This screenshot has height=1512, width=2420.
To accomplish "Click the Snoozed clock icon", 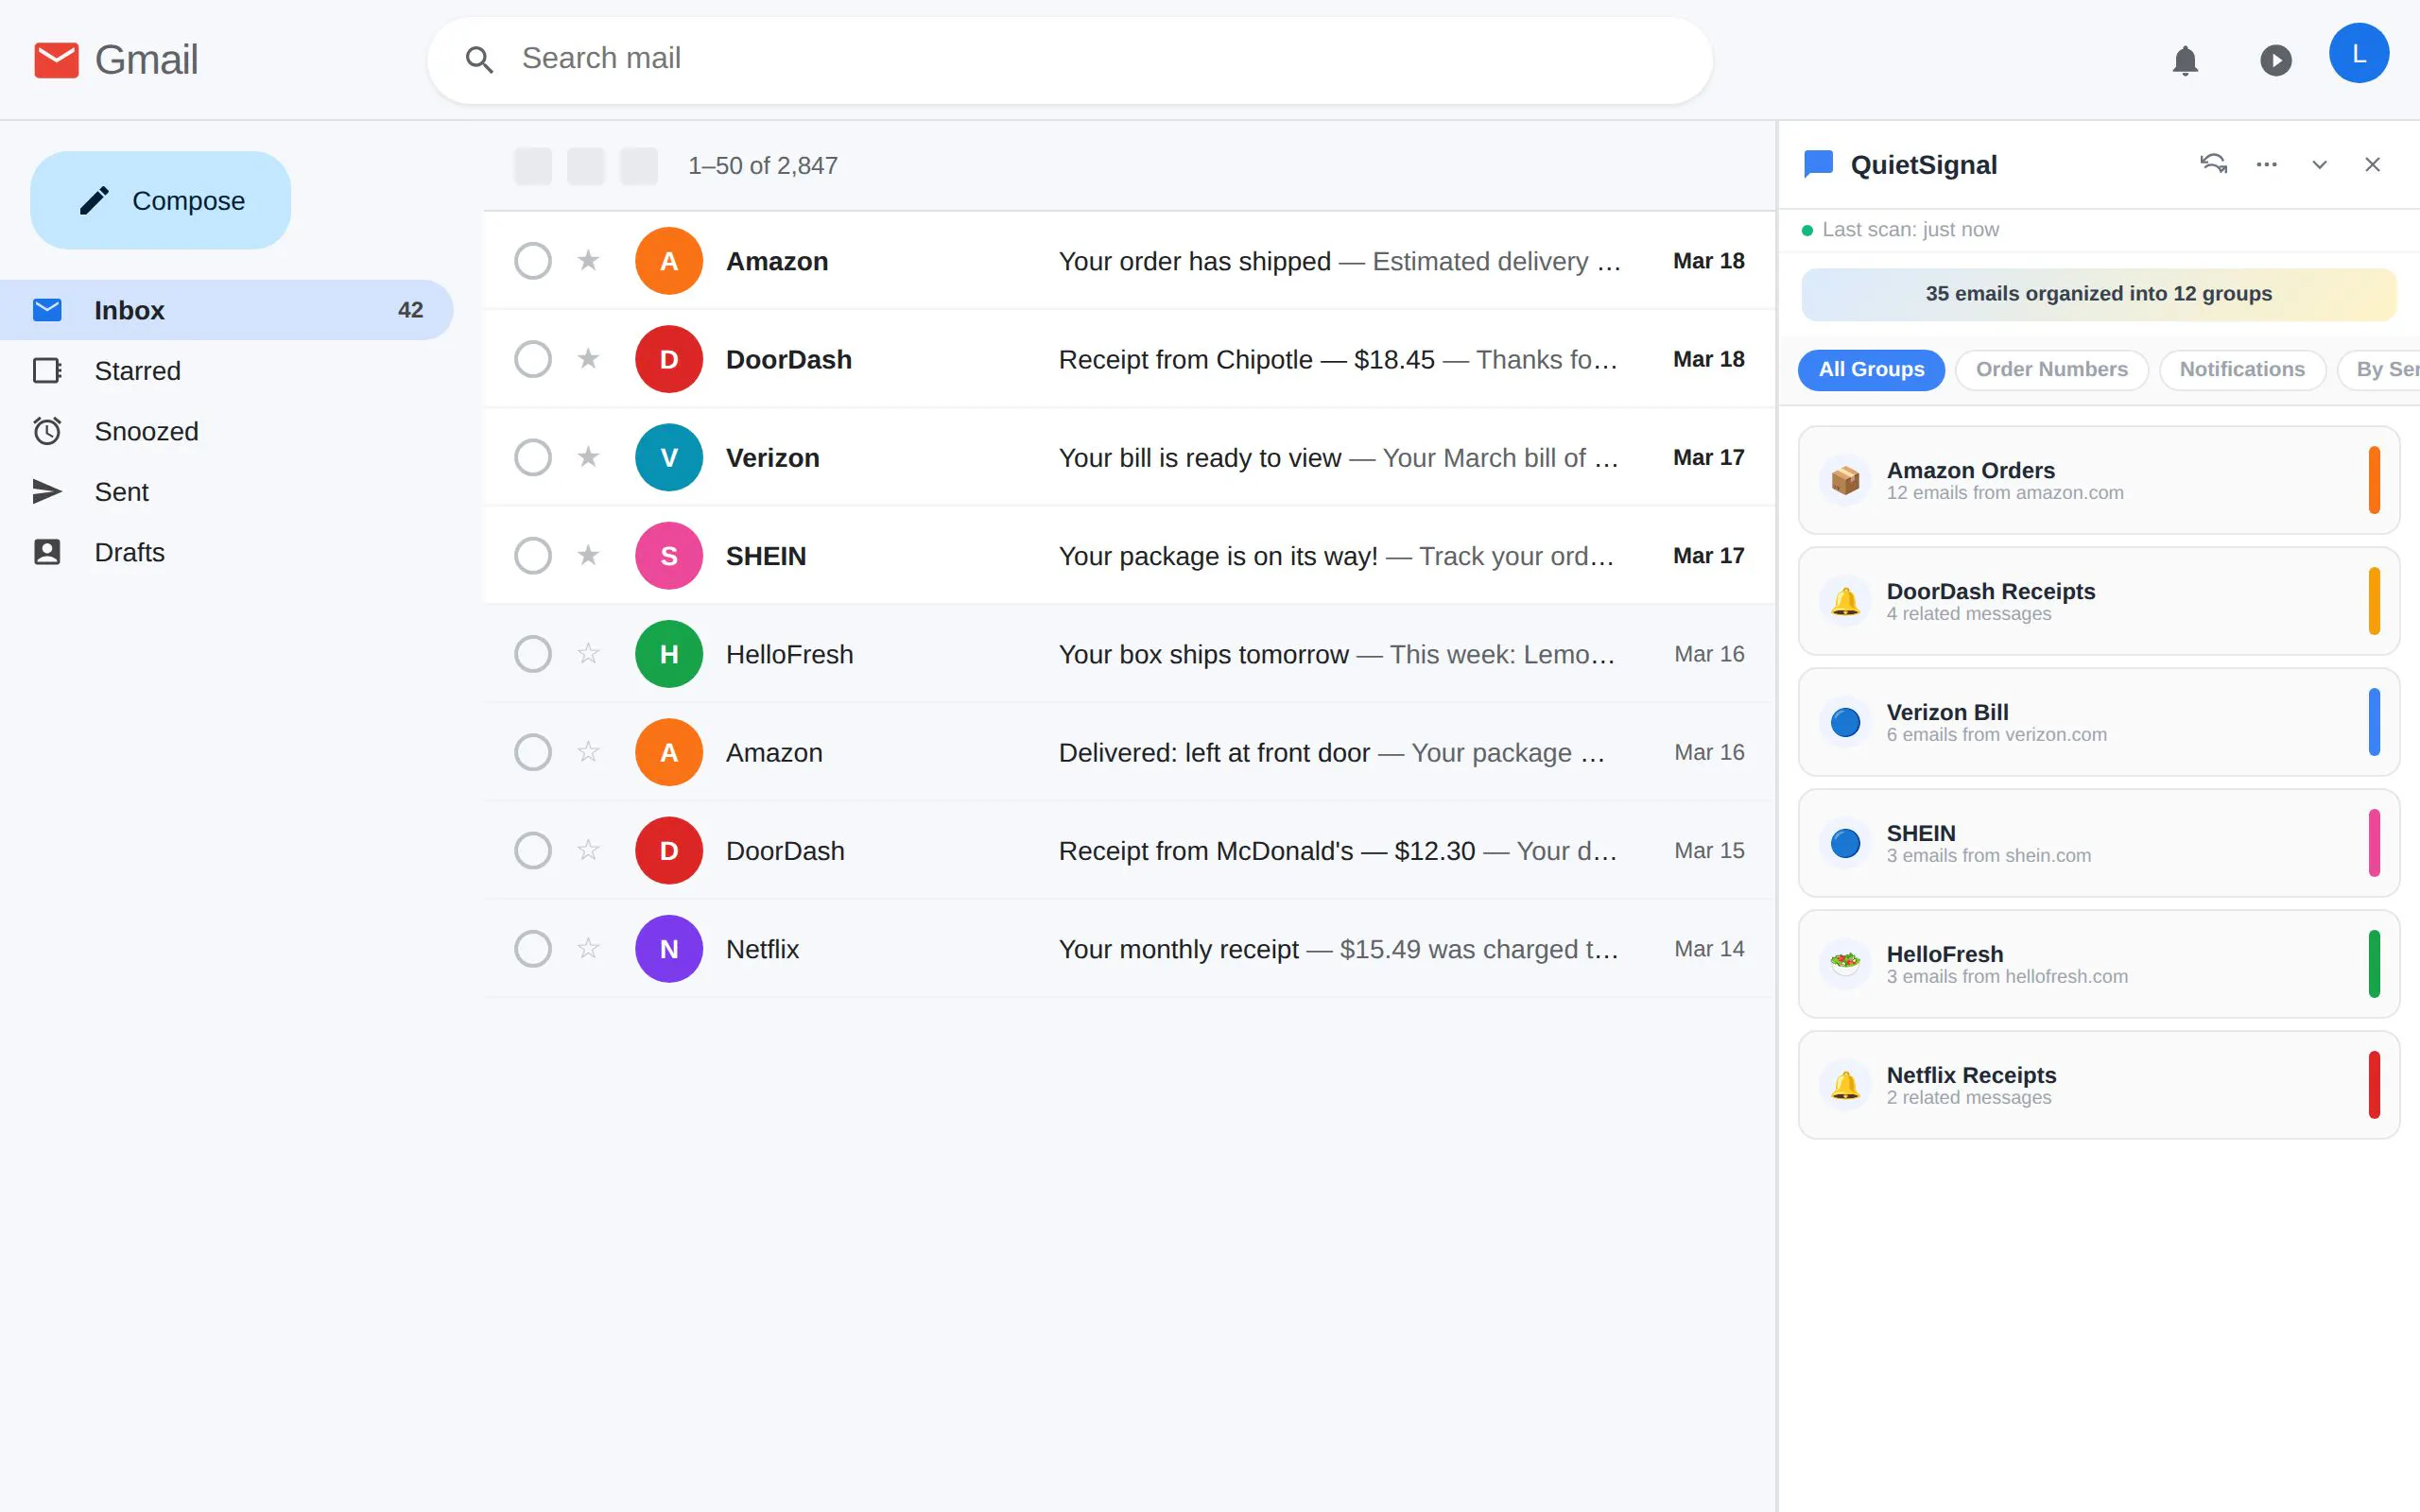I will click(x=47, y=431).
